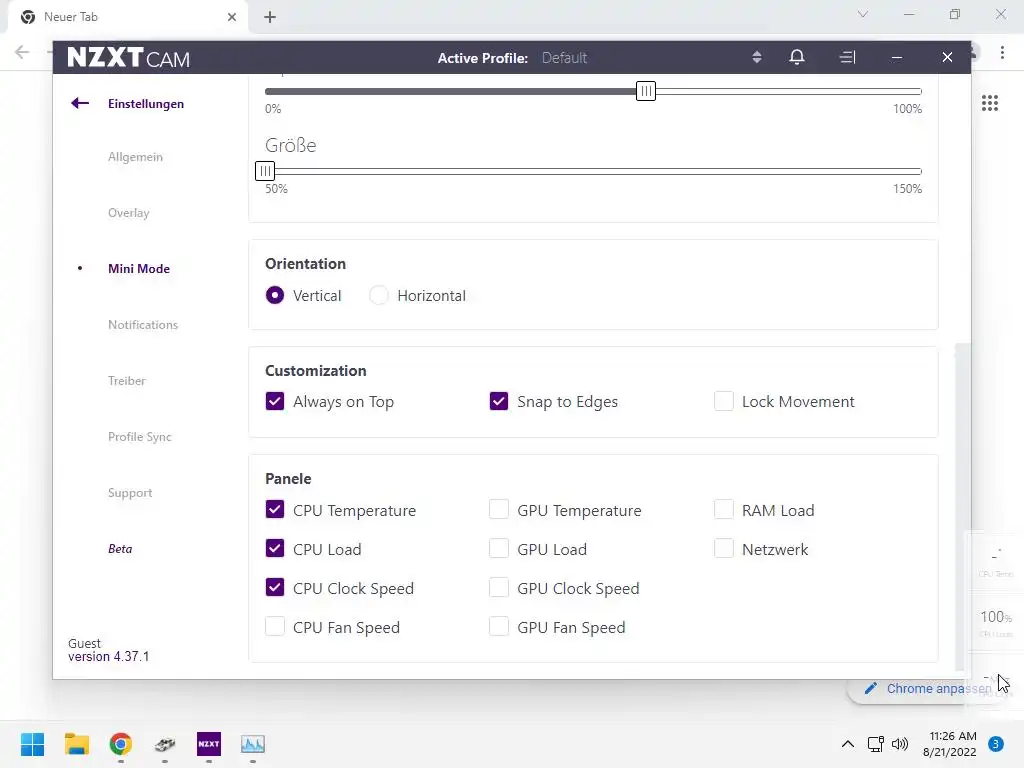
Task: Click Active Profile Default text
Action: coord(512,58)
